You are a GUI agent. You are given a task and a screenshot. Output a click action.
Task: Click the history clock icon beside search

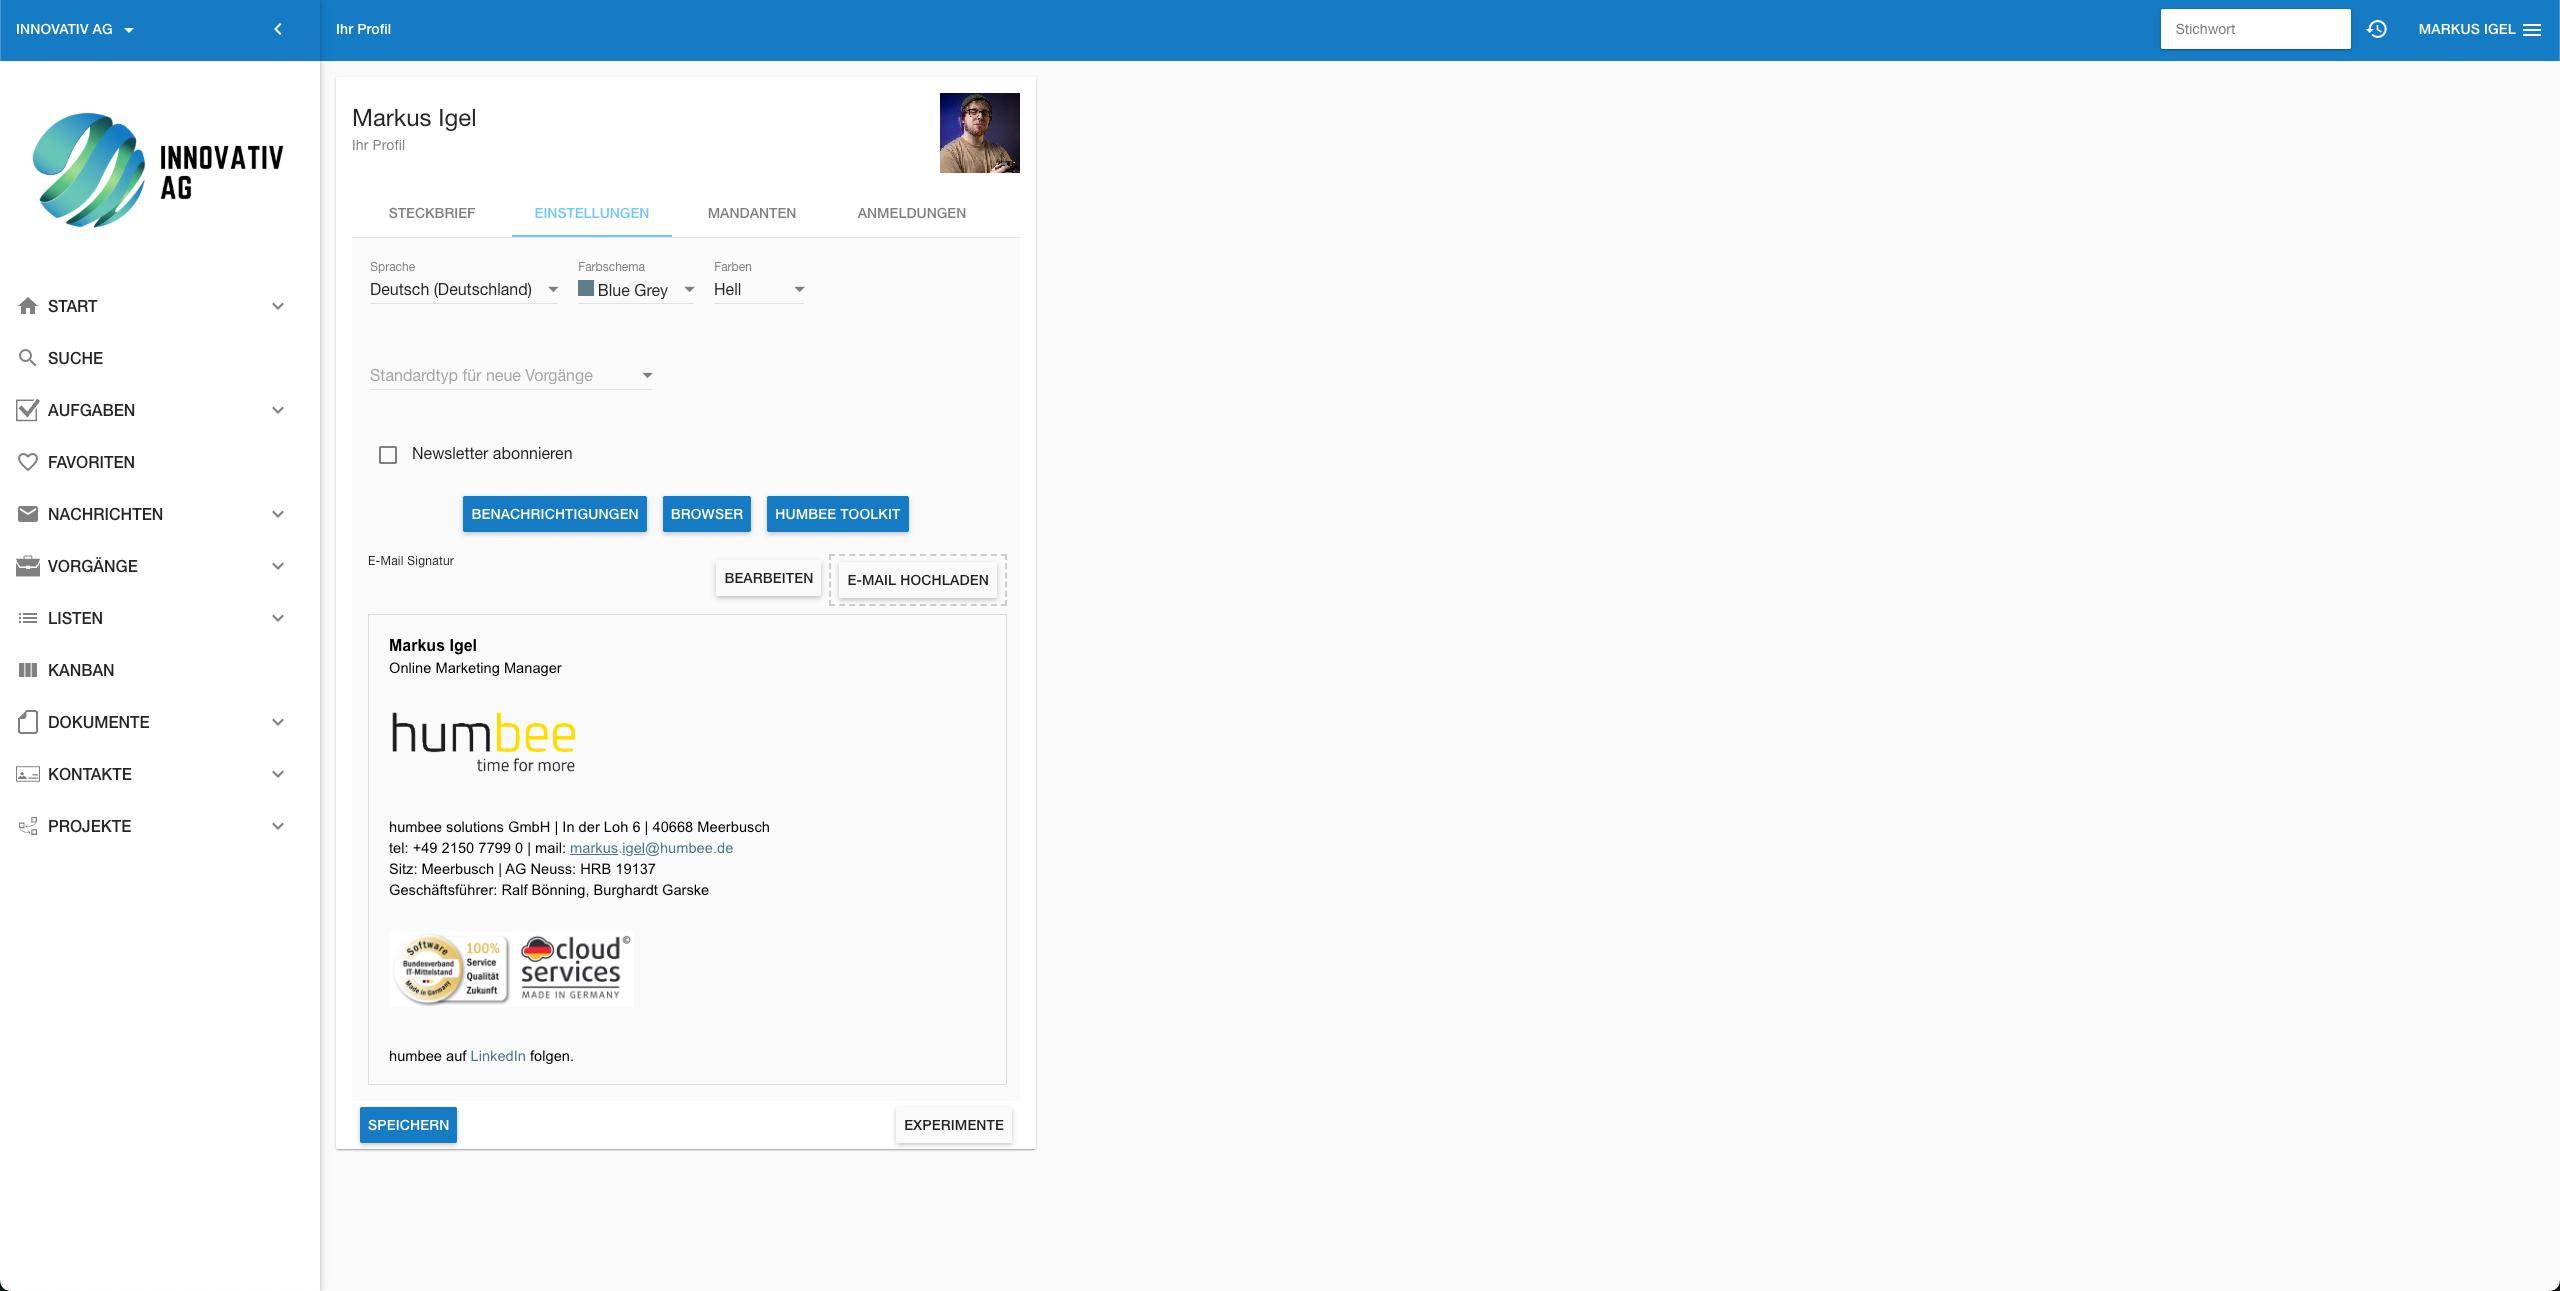(x=2377, y=29)
